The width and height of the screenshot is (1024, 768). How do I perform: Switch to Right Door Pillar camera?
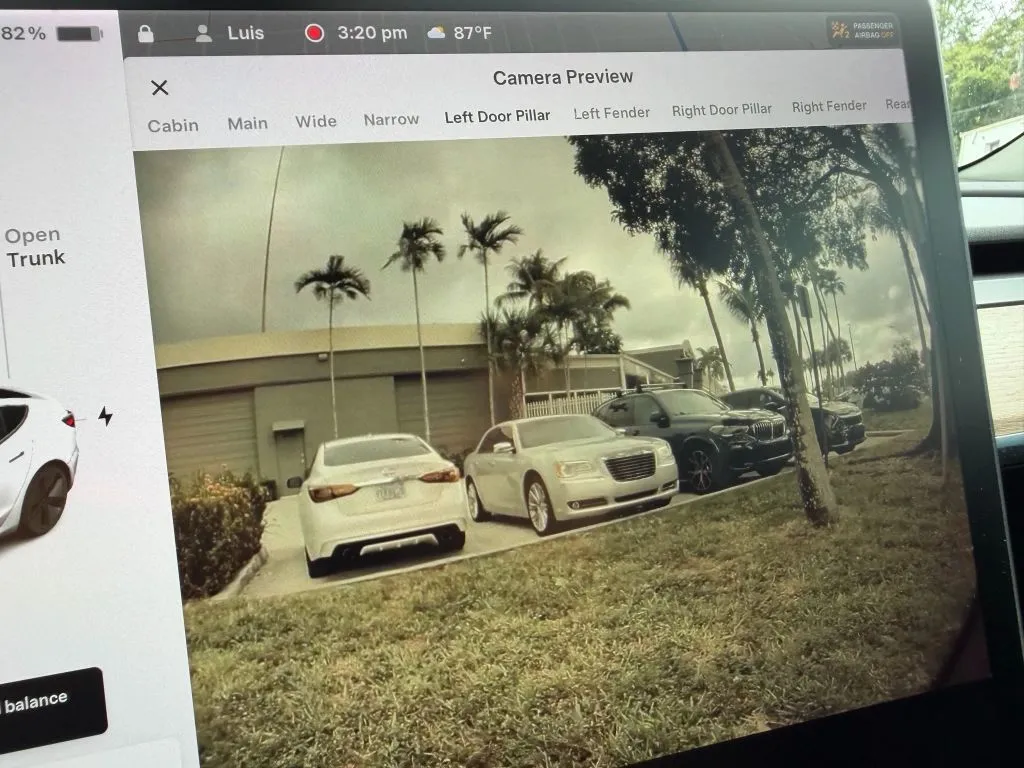point(721,110)
